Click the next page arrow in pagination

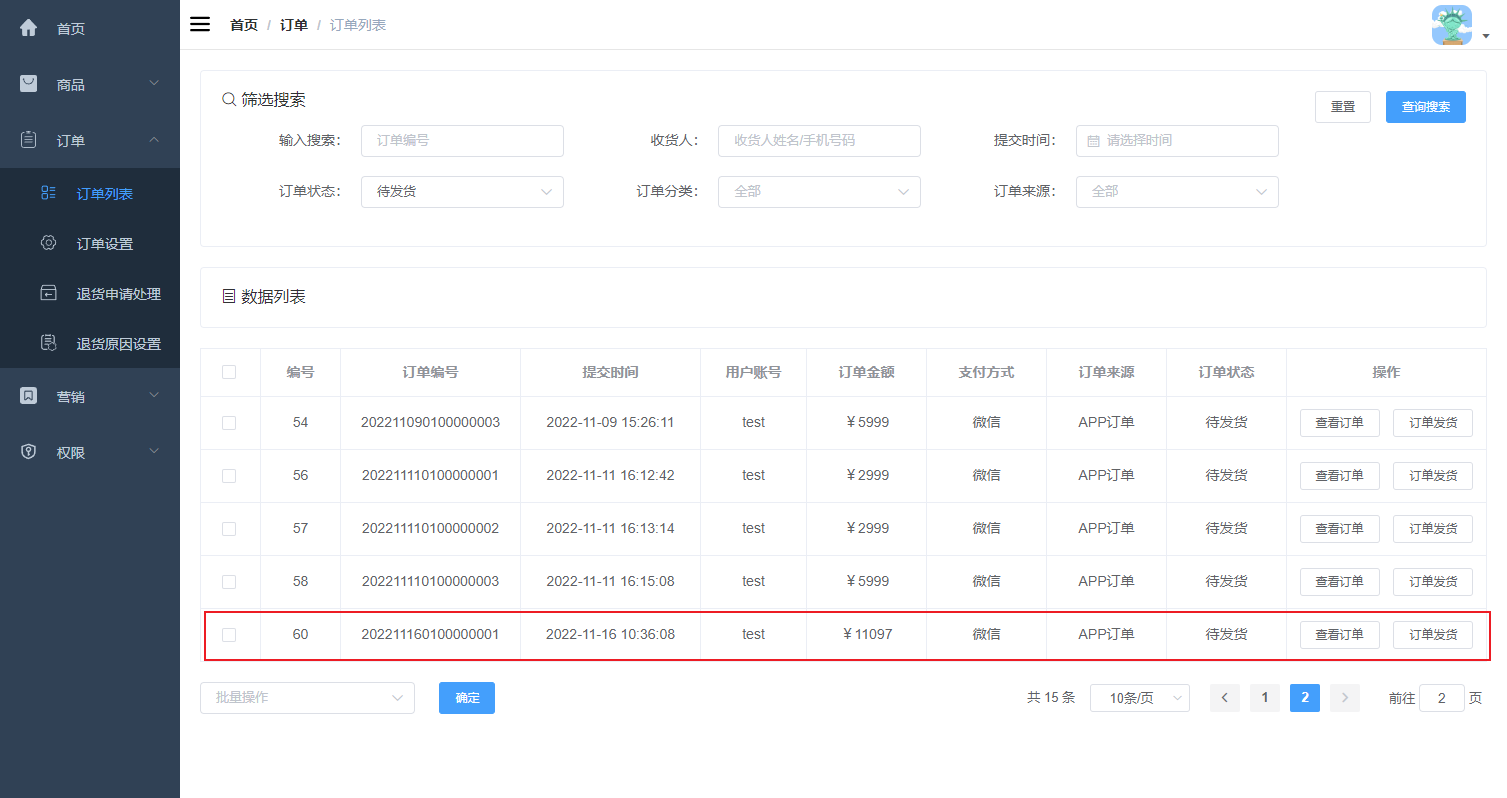(x=1345, y=698)
